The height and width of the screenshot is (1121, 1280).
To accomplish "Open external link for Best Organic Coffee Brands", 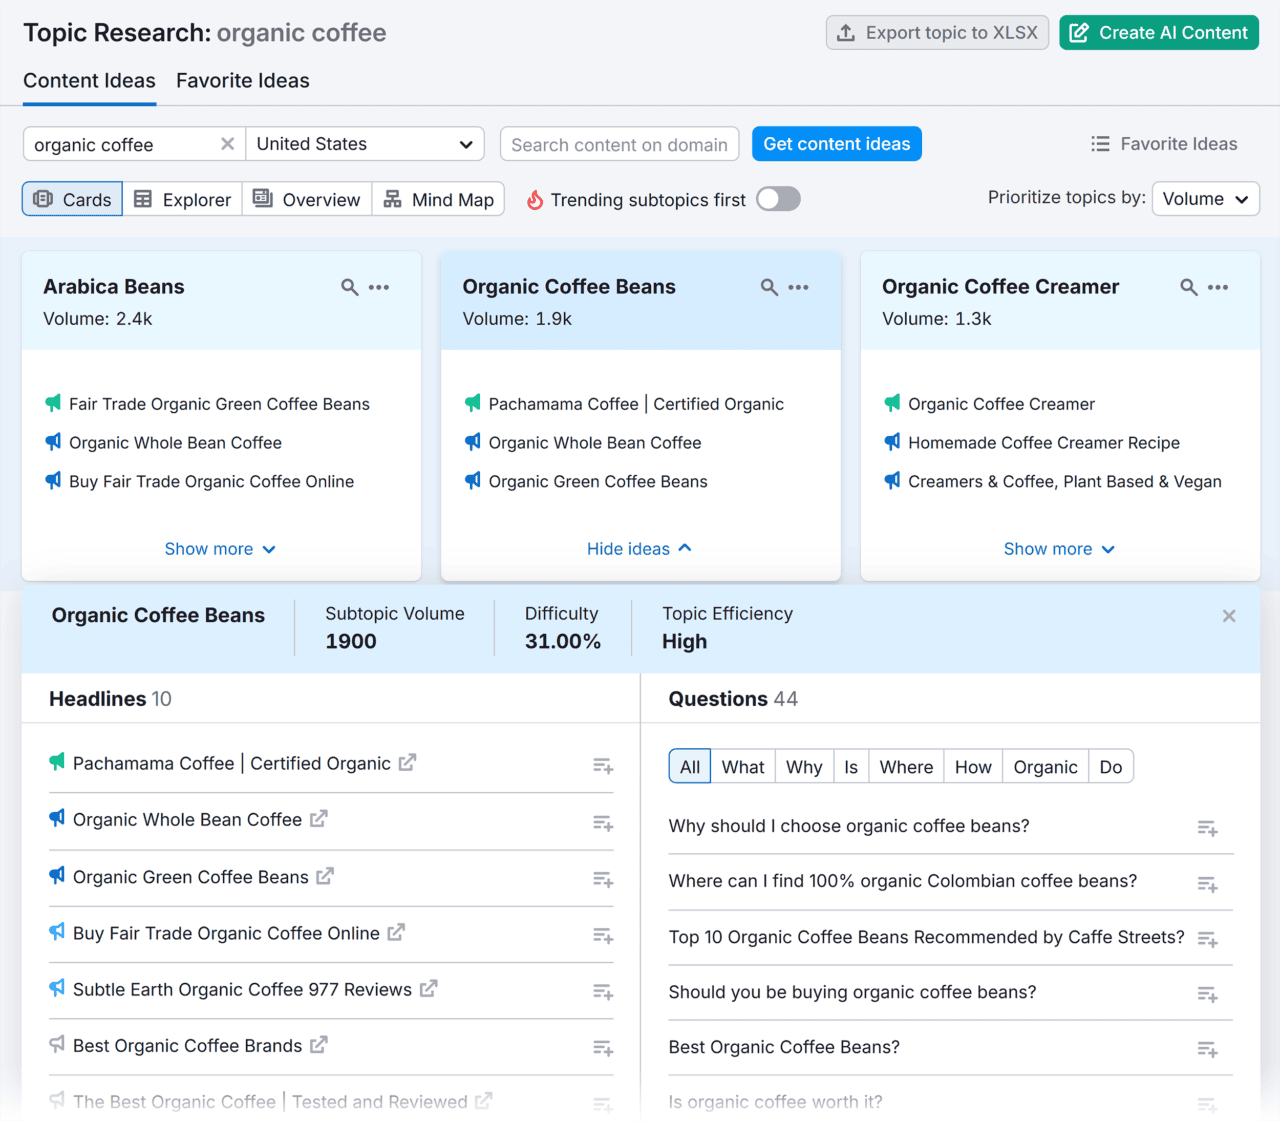I will [318, 1045].
